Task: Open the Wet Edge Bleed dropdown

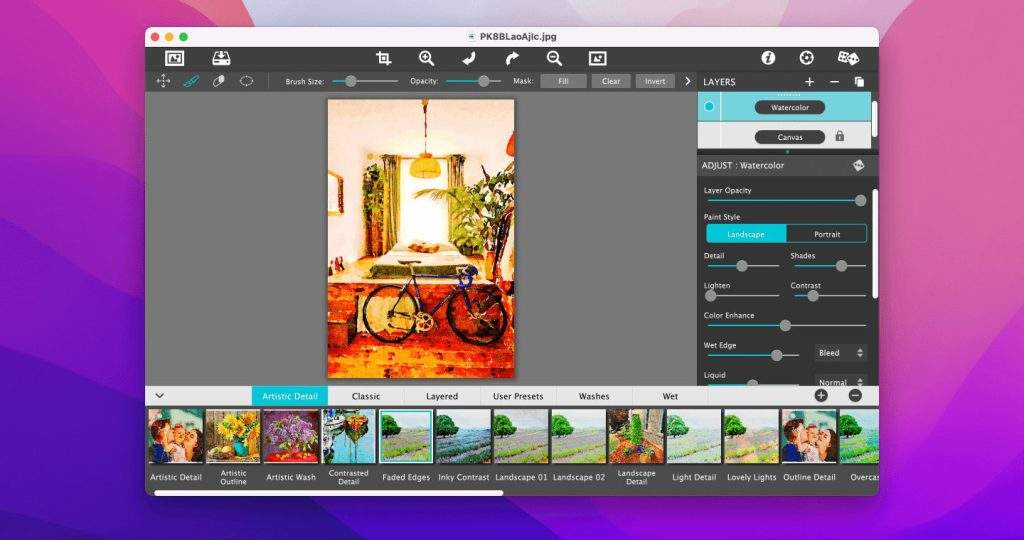Action: tap(841, 353)
